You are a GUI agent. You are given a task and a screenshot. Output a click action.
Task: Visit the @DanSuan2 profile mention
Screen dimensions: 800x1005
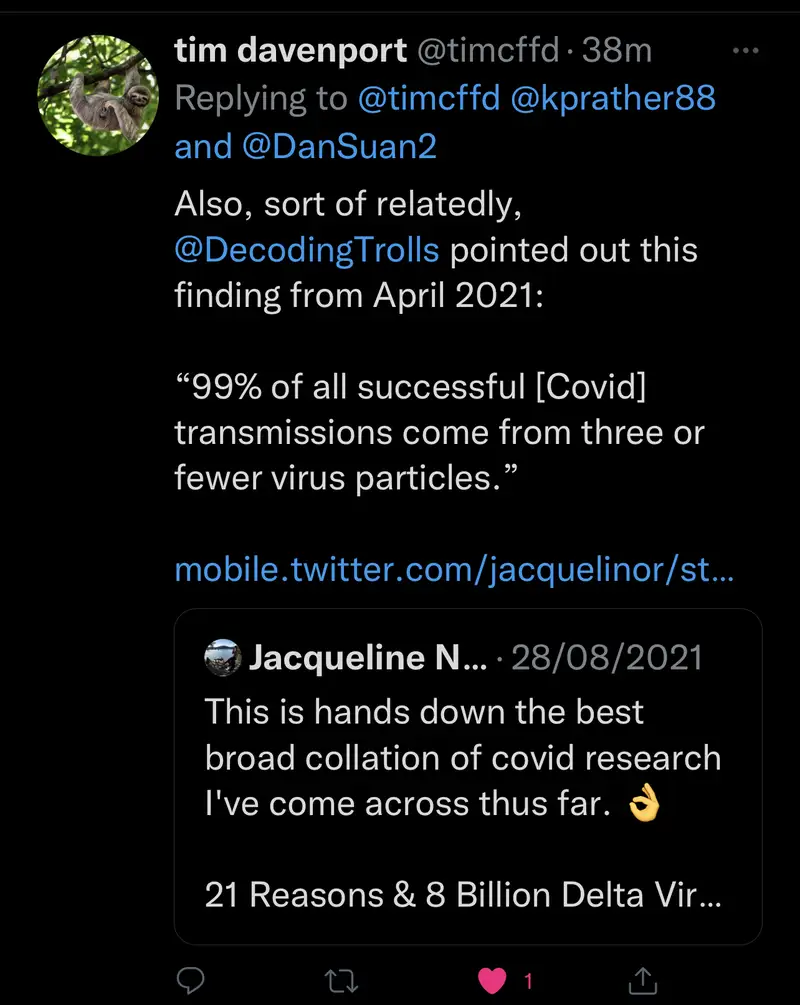point(339,147)
